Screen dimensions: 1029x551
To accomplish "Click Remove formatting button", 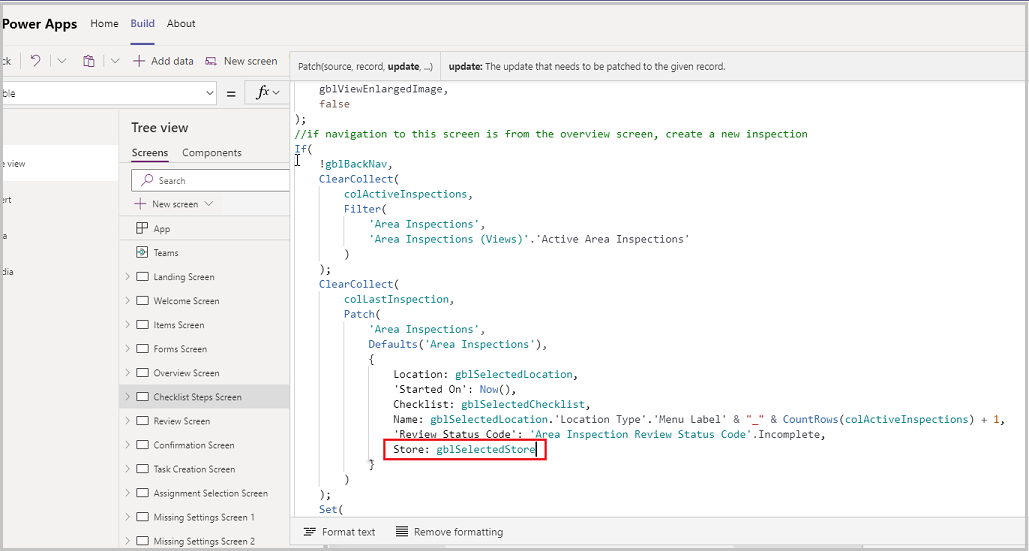I will coord(450,532).
